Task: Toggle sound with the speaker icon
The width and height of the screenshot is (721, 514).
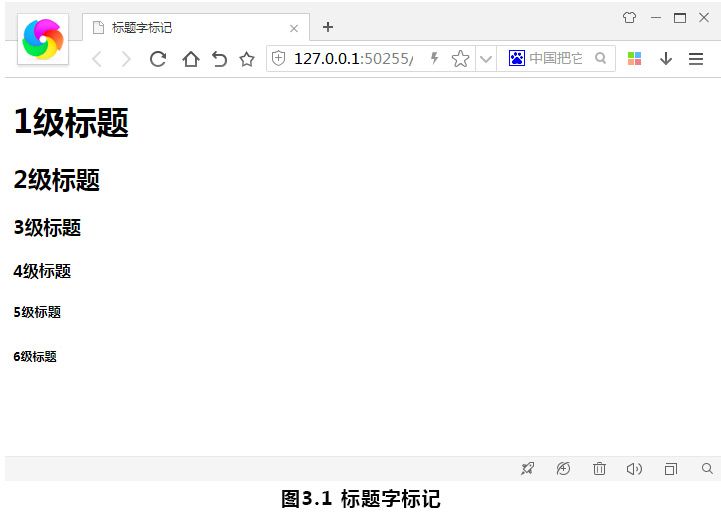Action: coord(635,468)
